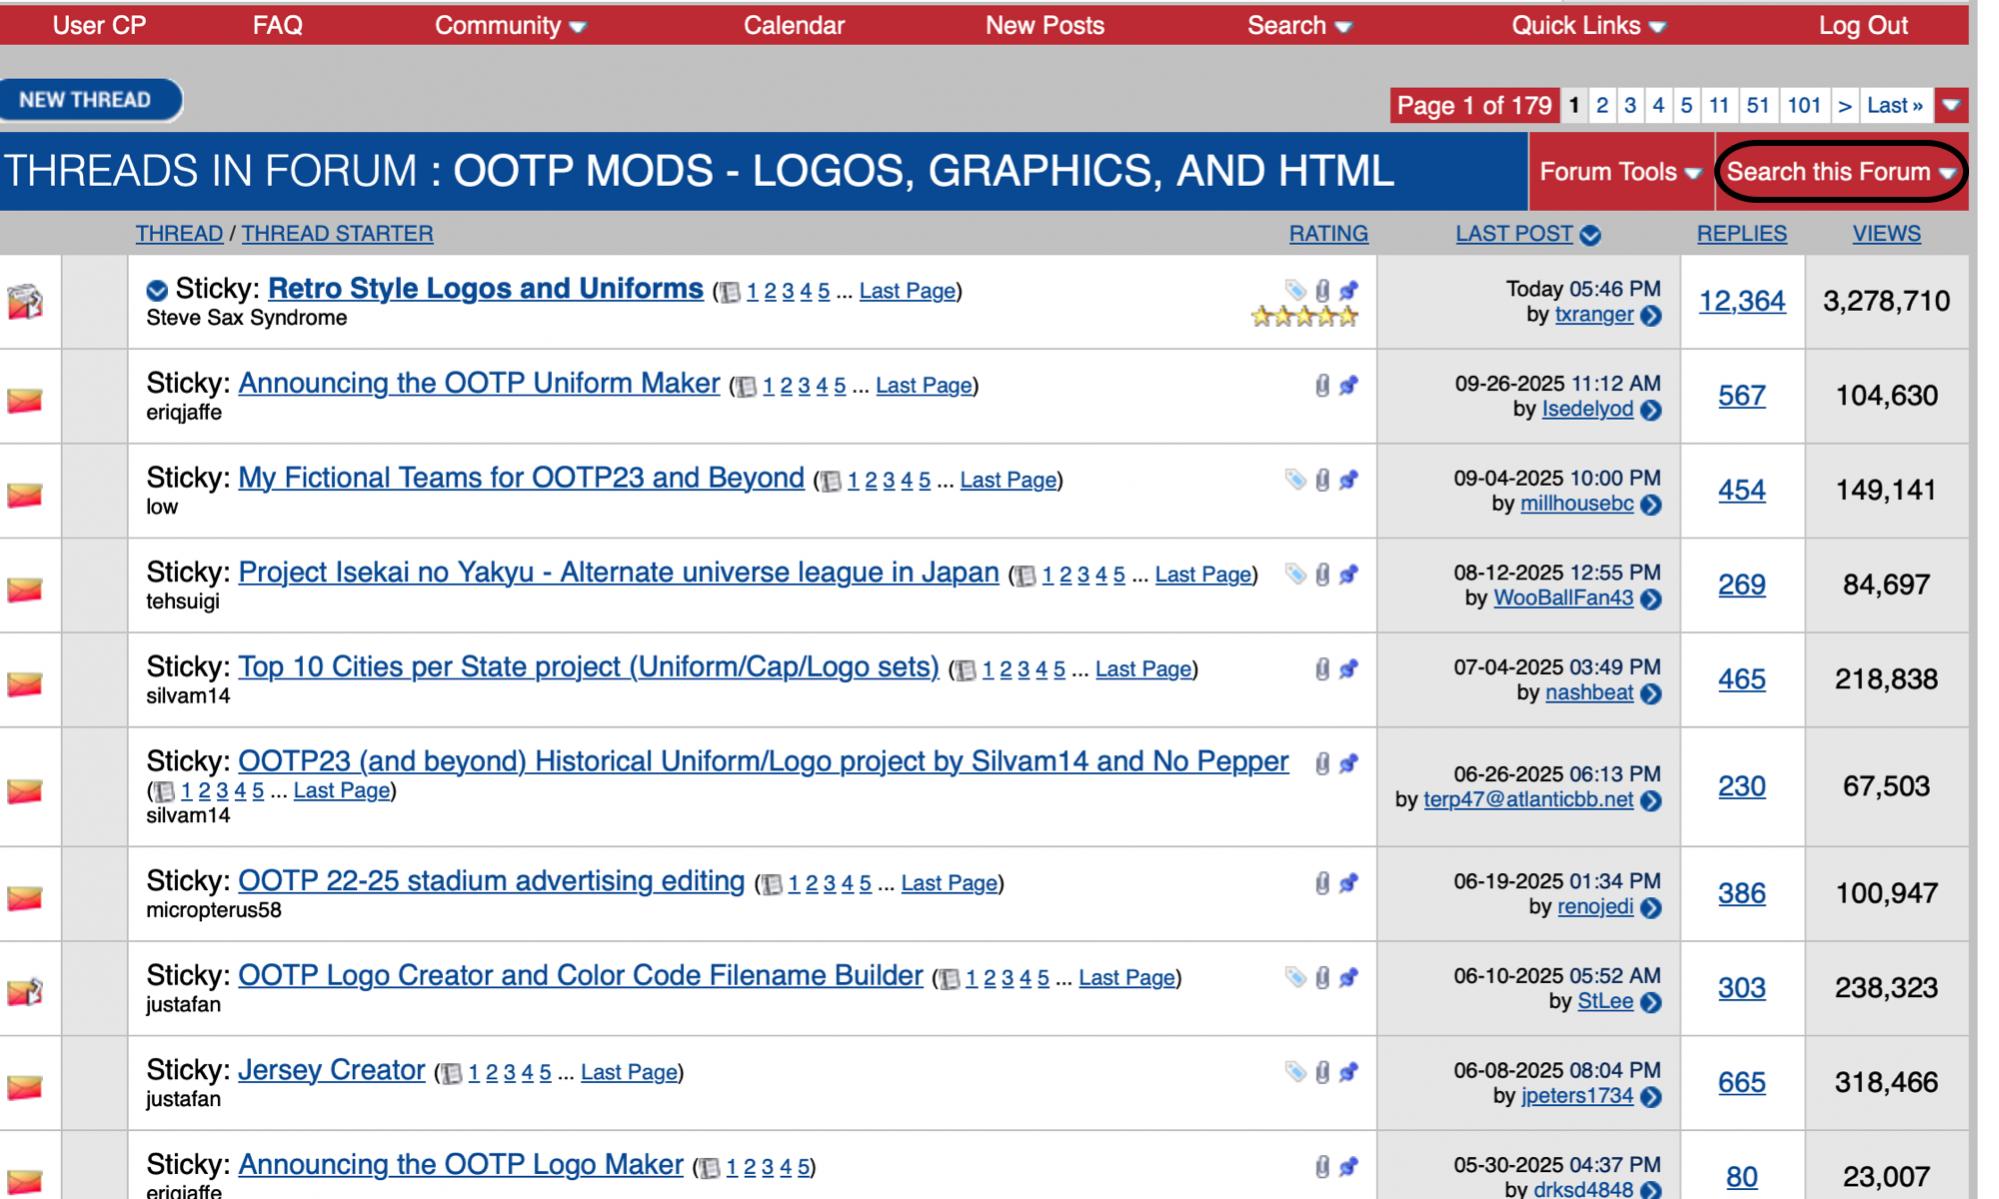Viewport: 1999px width, 1199px height.
Task: Open the OOTP 22-25 stadium advertising editing thread
Action: click(x=491, y=881)
